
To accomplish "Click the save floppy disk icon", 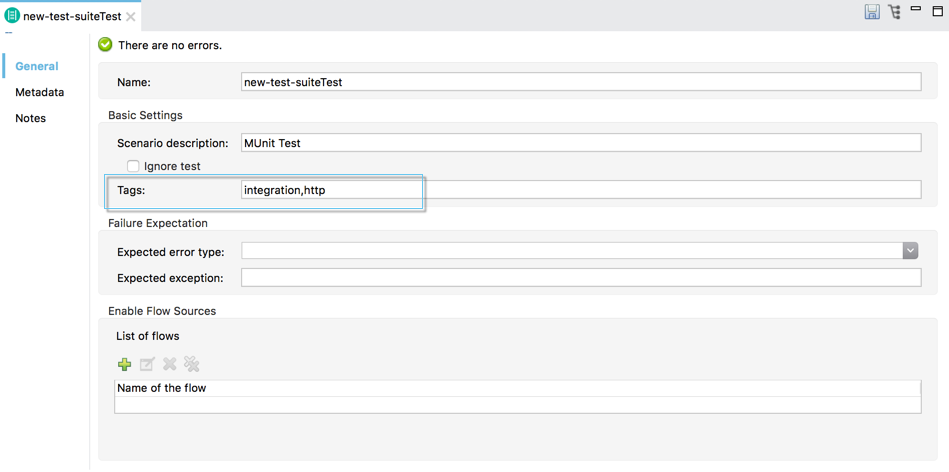I will click(x=872, y=12).
